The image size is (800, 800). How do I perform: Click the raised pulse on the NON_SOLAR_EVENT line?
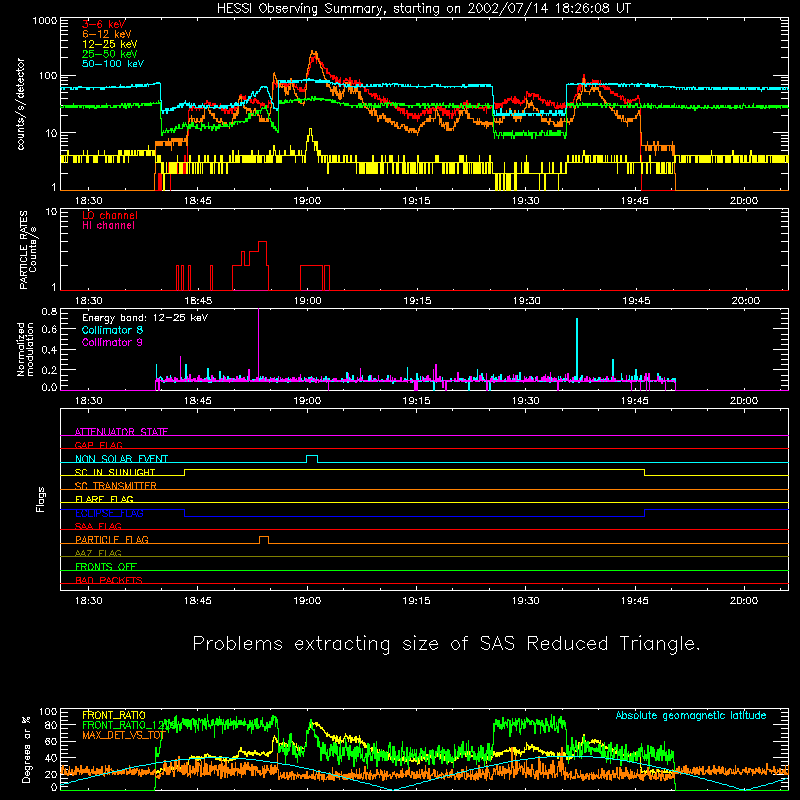[312, 458]
